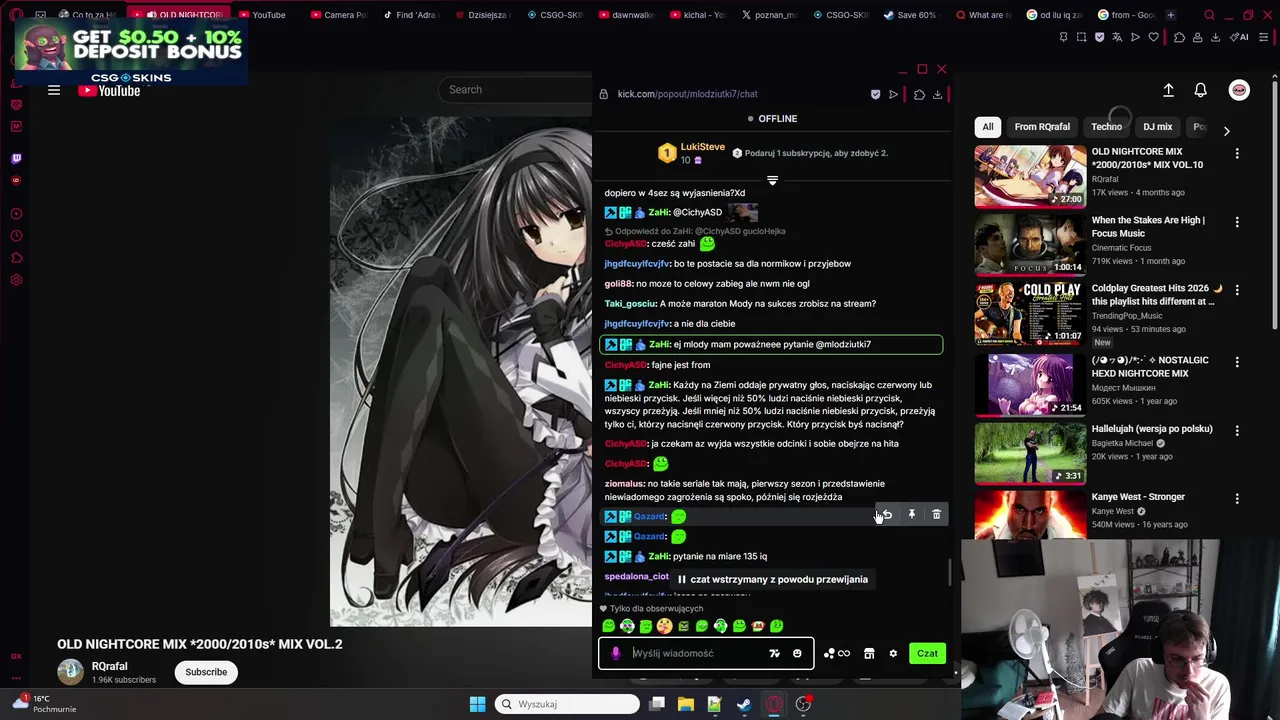
Task: Click the YouTube logo
Action: pyautogui.click(x=109, y=90)
